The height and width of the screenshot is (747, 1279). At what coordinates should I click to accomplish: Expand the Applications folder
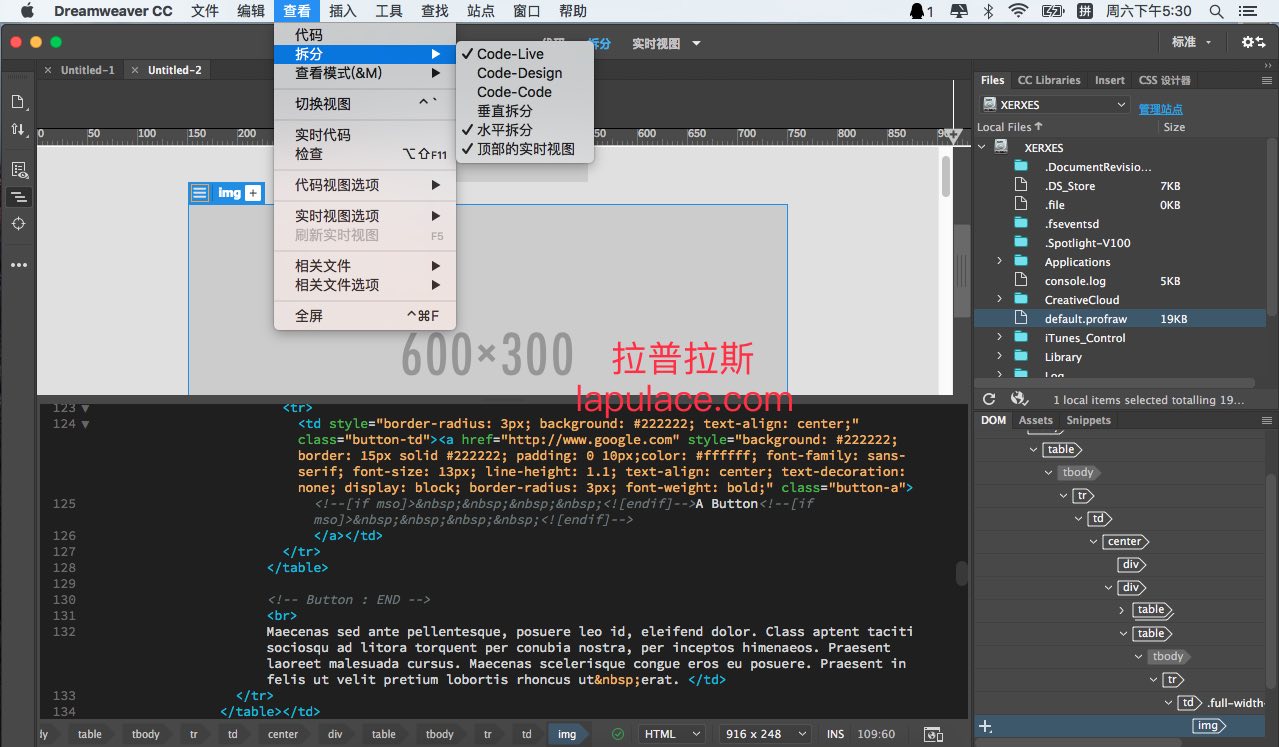999,262
